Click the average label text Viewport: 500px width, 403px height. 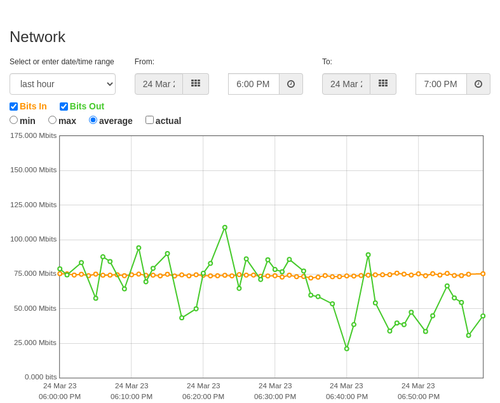(x=116, y=121)
